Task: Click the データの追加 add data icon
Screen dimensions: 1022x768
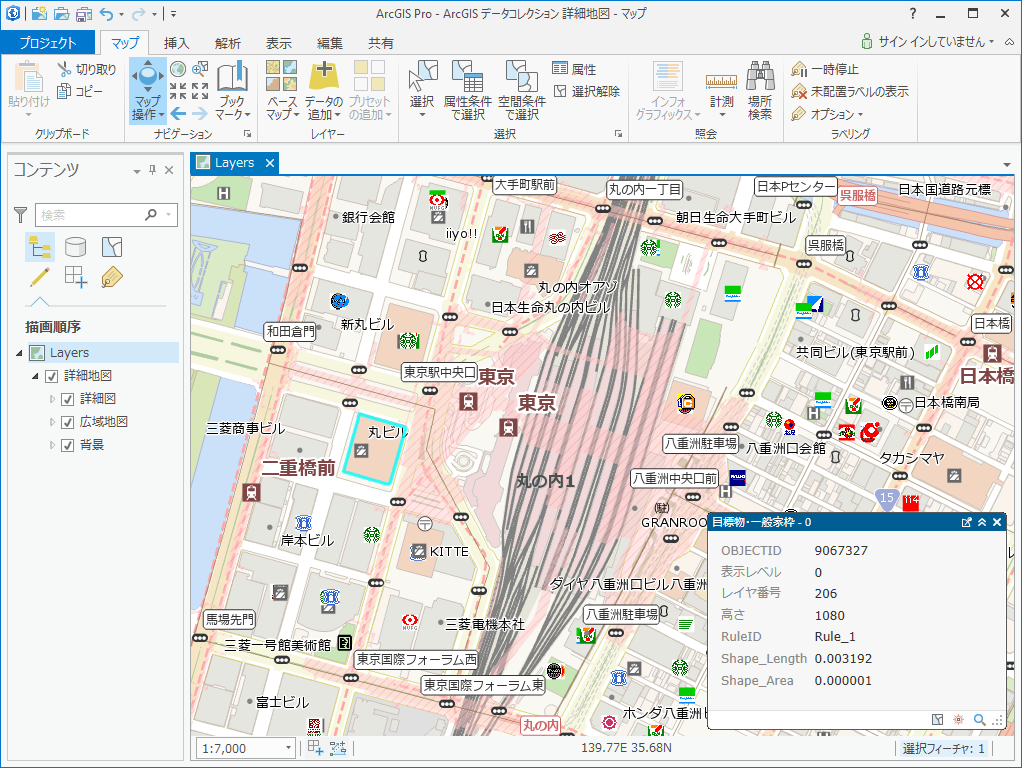Action: (x=323, y=90)
